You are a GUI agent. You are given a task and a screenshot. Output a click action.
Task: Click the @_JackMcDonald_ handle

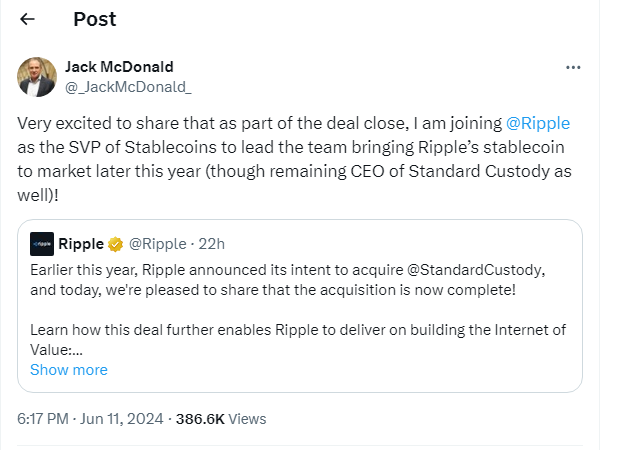point(128,86)
